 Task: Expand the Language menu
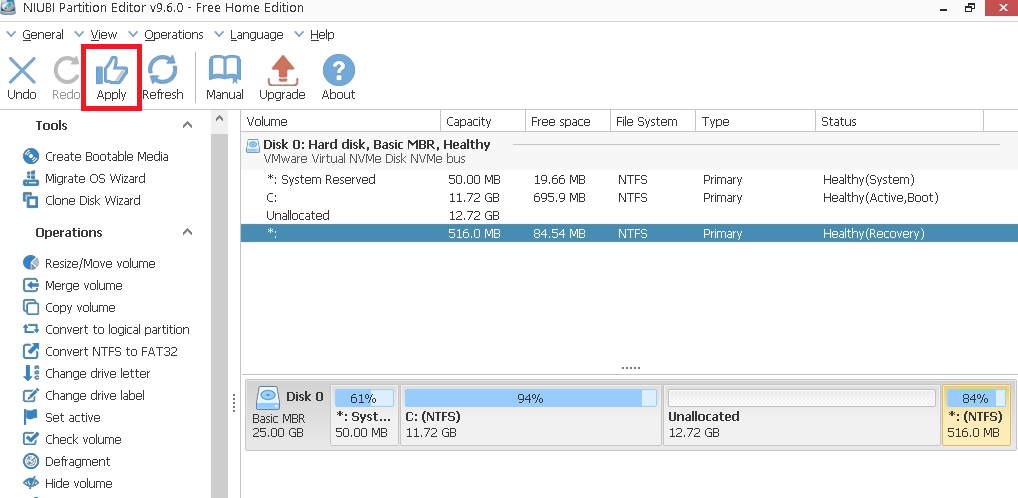tap(256, 35)
